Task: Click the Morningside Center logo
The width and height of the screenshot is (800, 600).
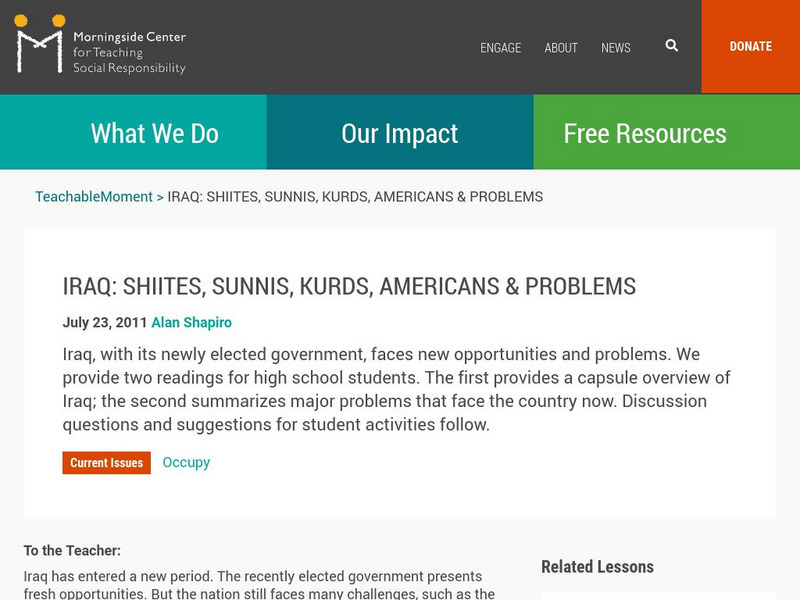Action: (x=100, y=44)
